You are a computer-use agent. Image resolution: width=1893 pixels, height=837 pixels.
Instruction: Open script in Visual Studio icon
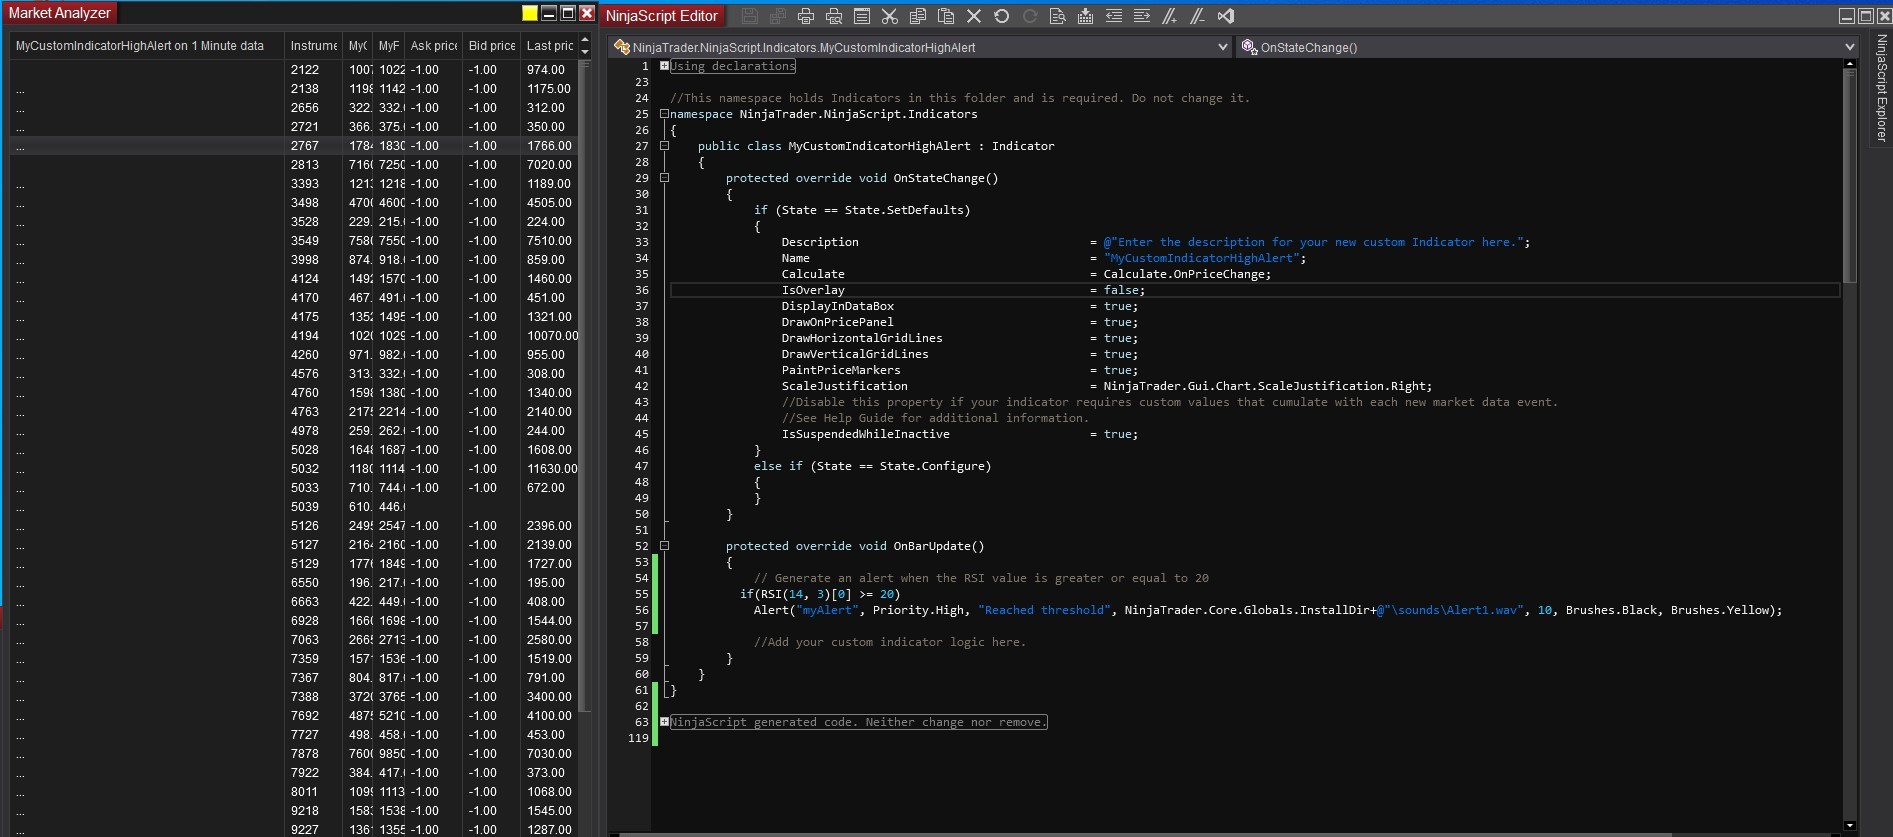[1226, 16]
